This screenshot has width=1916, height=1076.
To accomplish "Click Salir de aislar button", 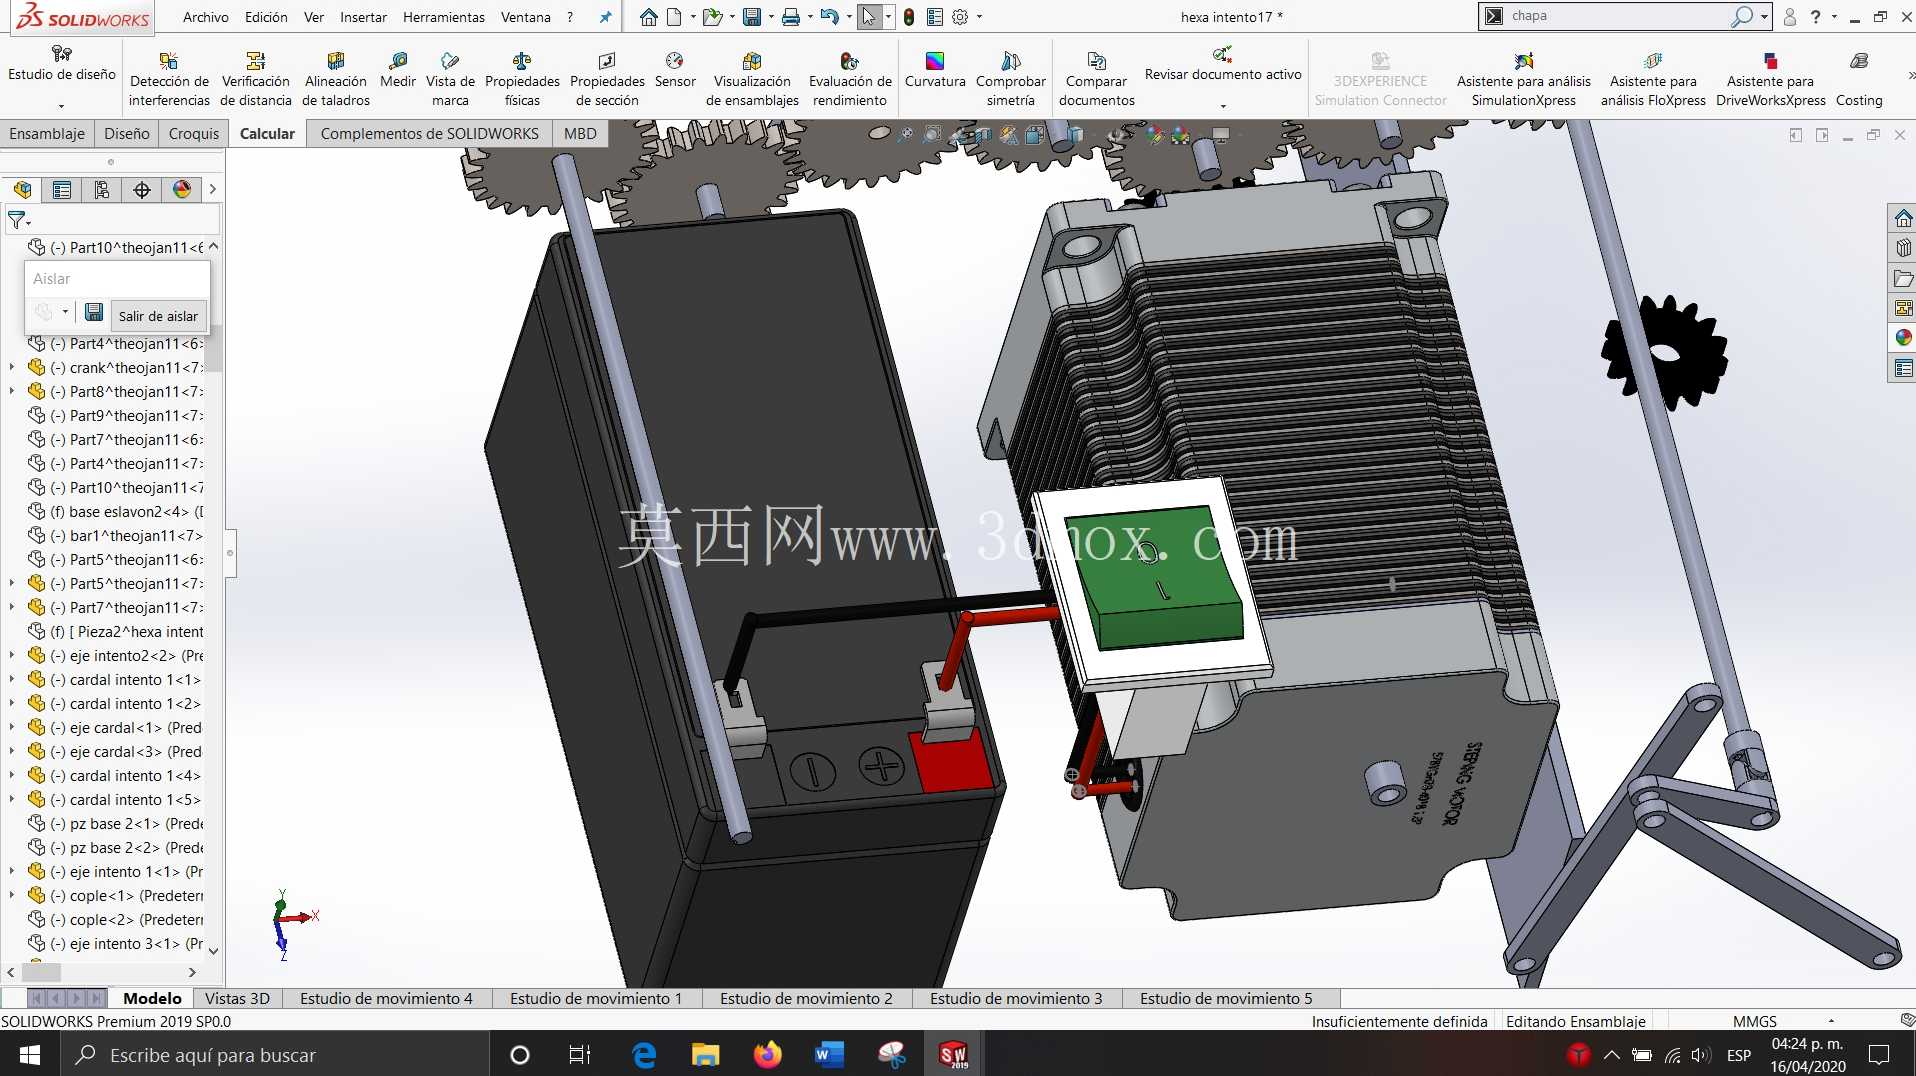I will [158, 316].
